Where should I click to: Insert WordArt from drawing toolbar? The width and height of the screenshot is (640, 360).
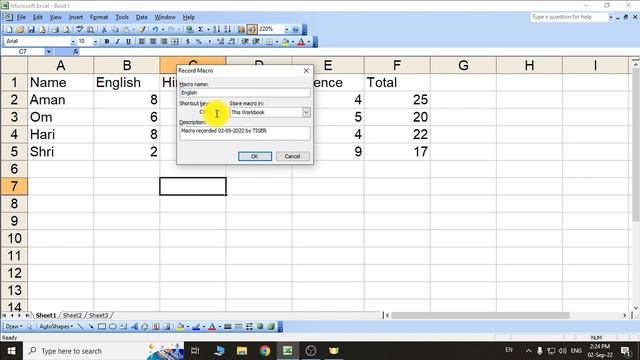[134, 327]
